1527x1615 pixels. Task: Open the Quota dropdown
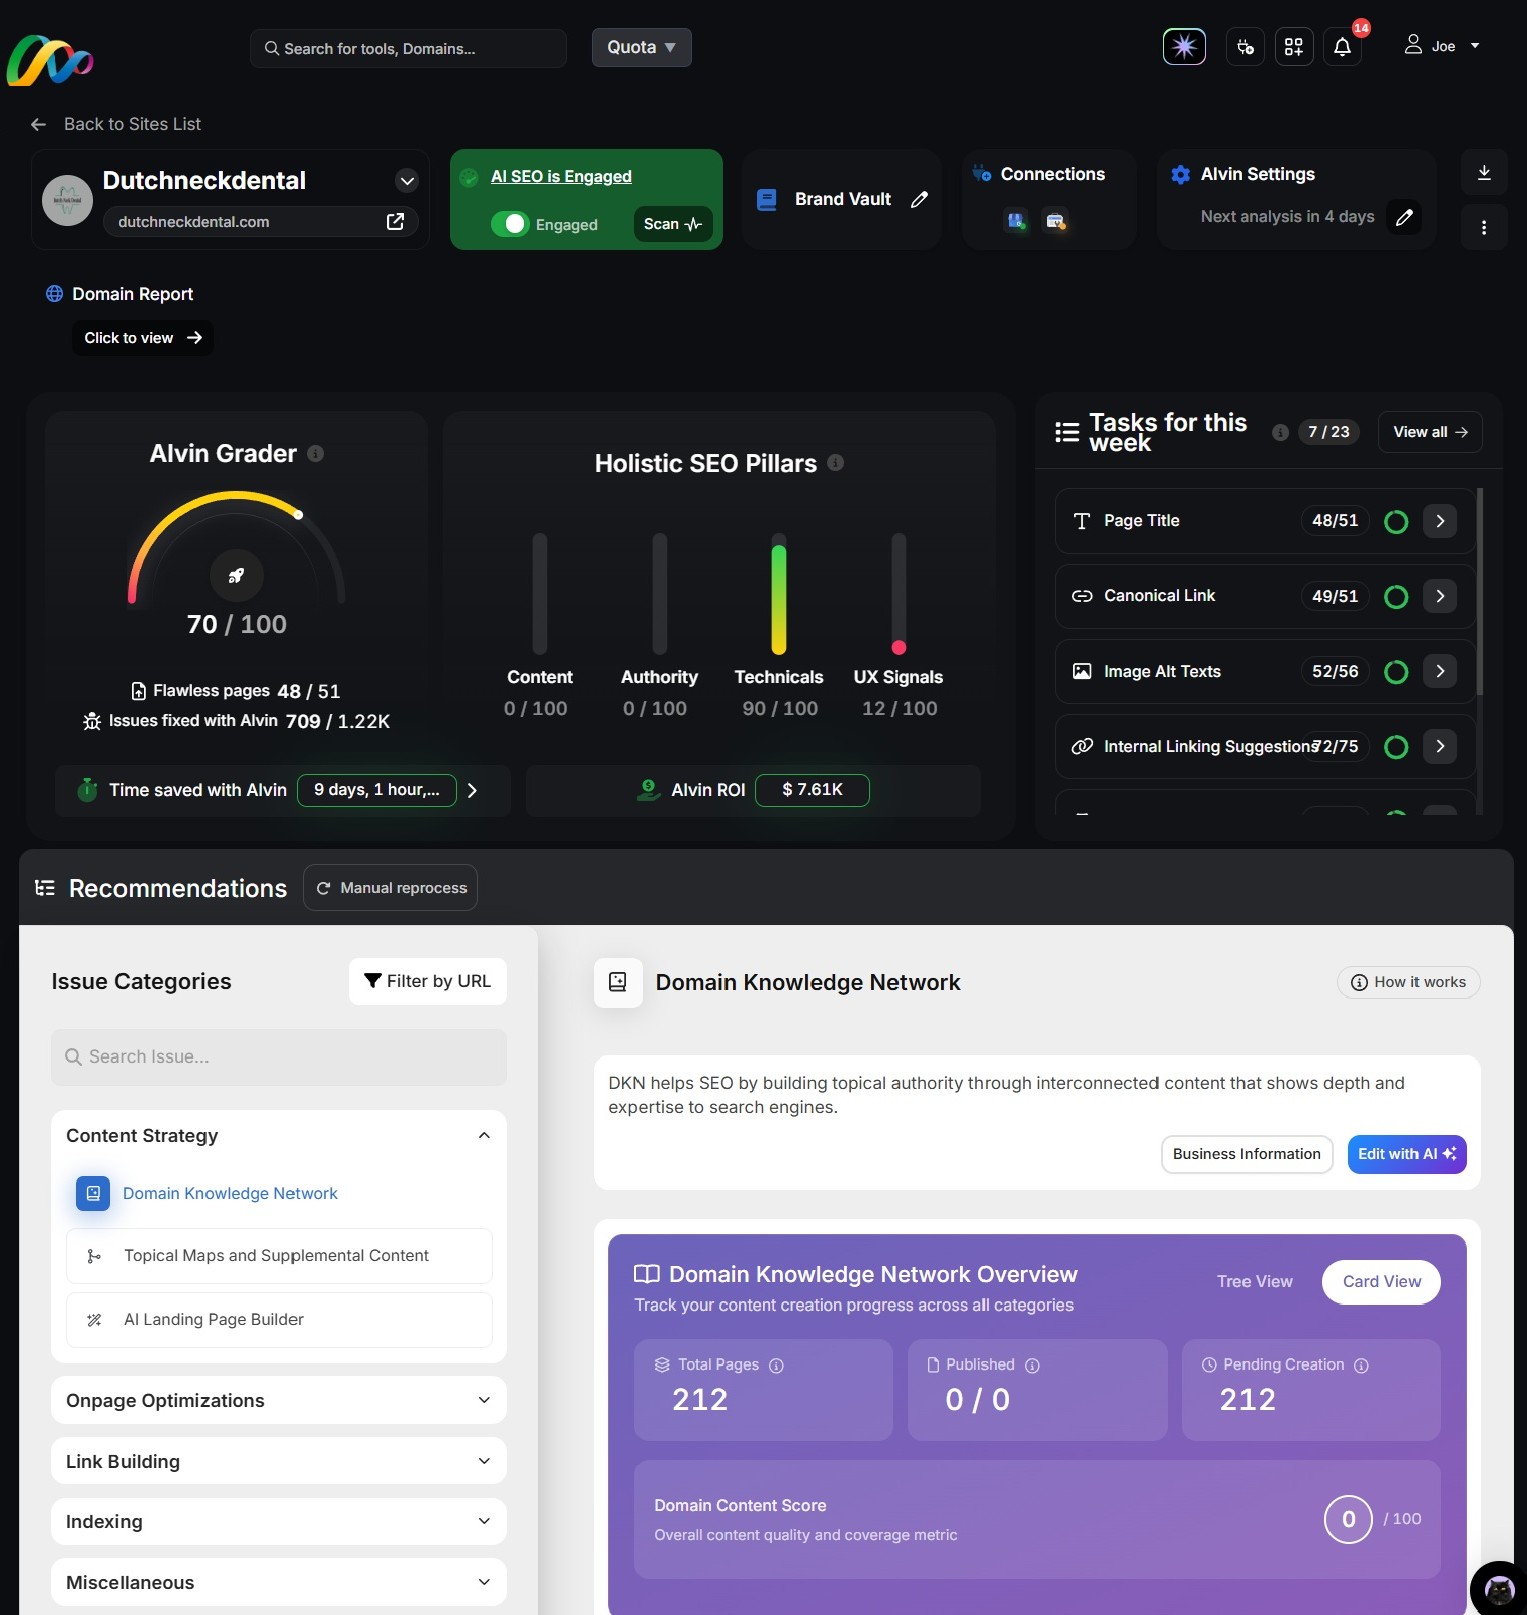(641, 48)
